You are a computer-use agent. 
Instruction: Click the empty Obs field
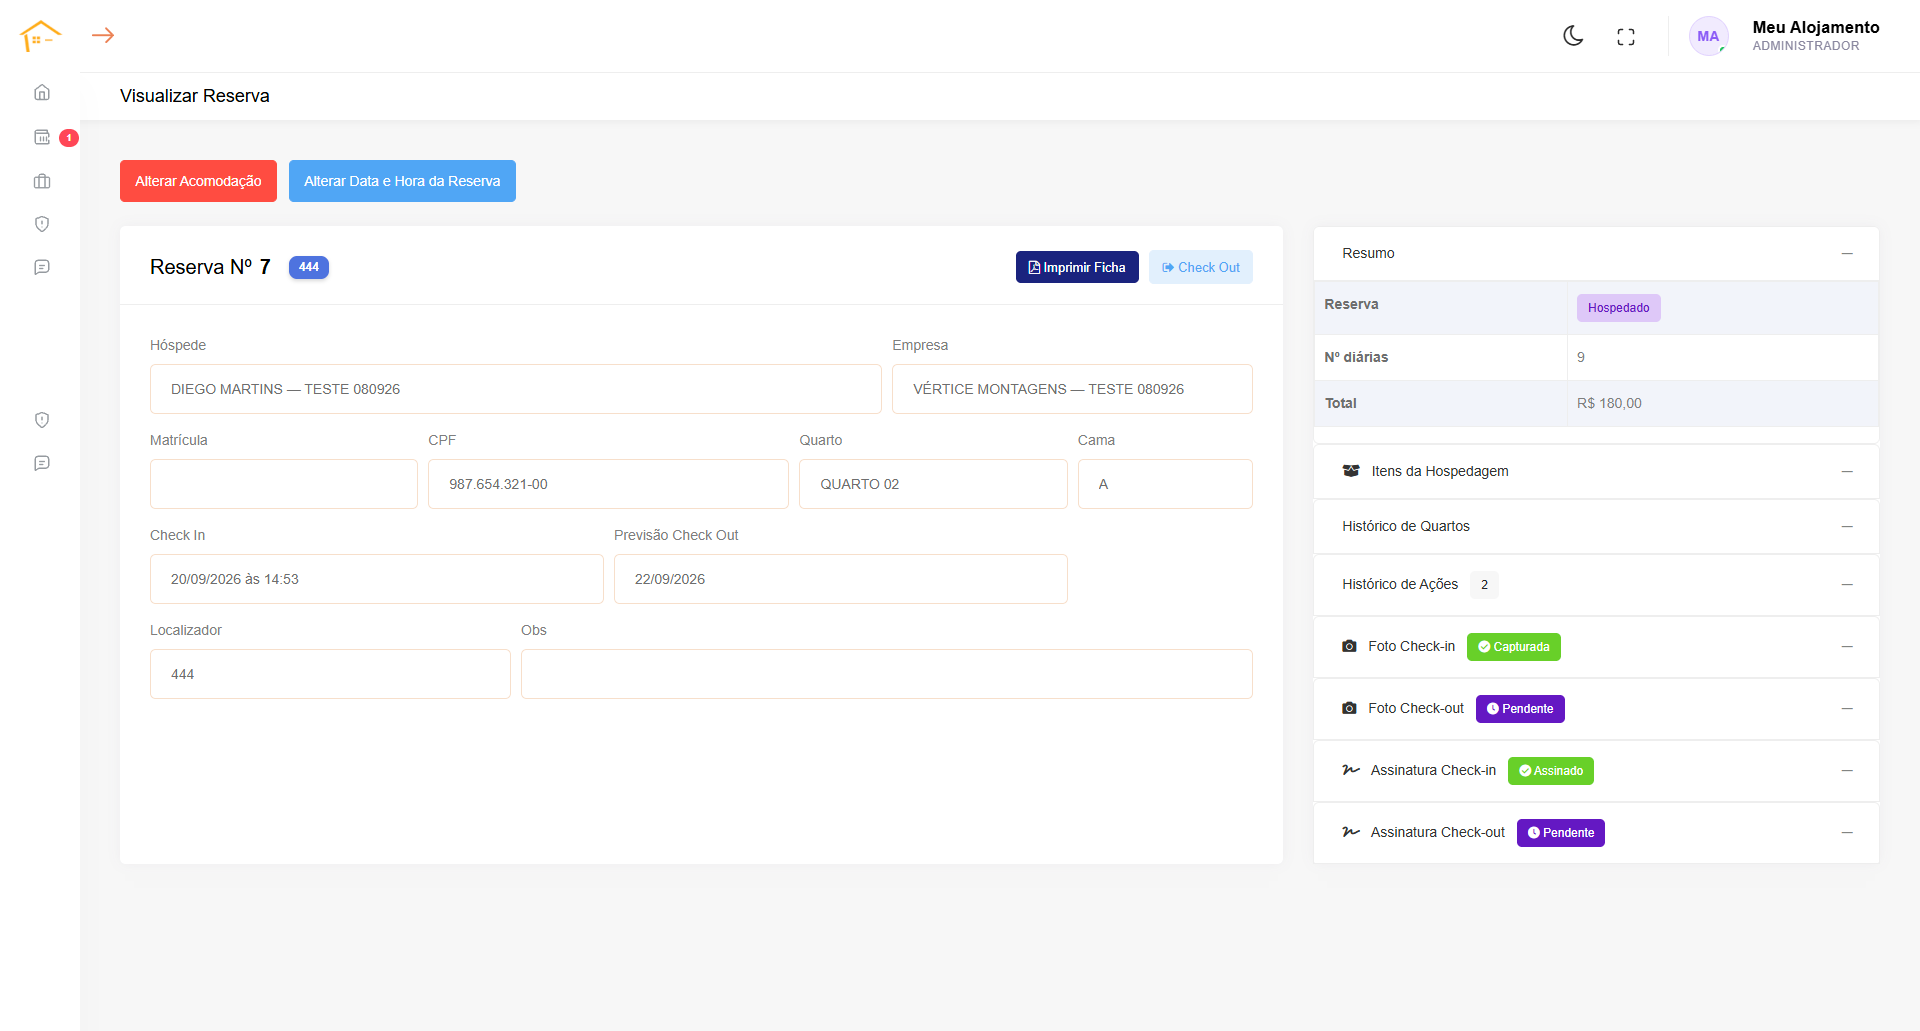point(887,674)
